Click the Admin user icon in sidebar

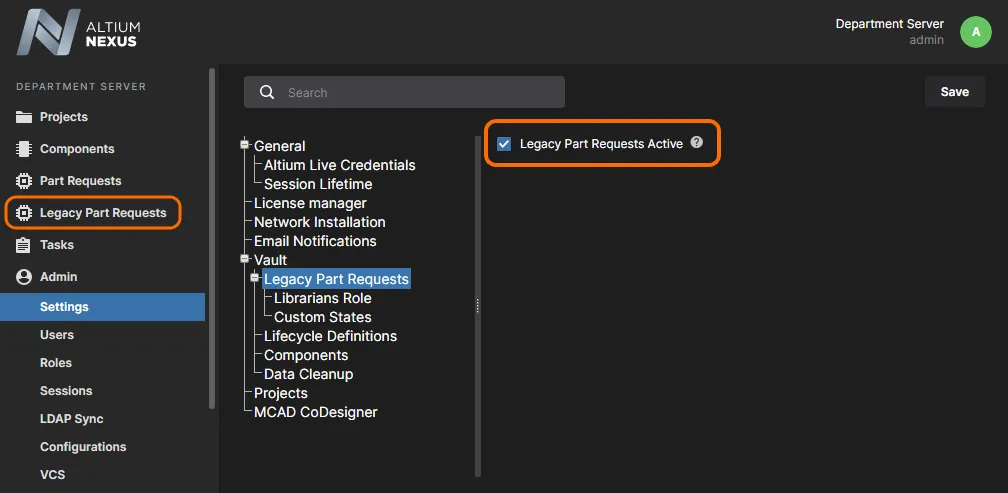[24, 277]
